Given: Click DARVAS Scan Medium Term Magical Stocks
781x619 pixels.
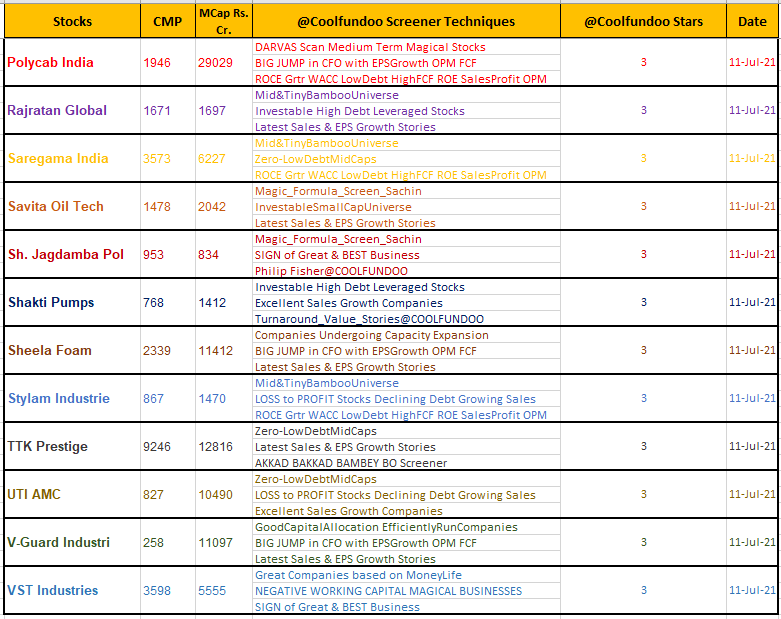Looking at the screenshot, I should point(406,47).
